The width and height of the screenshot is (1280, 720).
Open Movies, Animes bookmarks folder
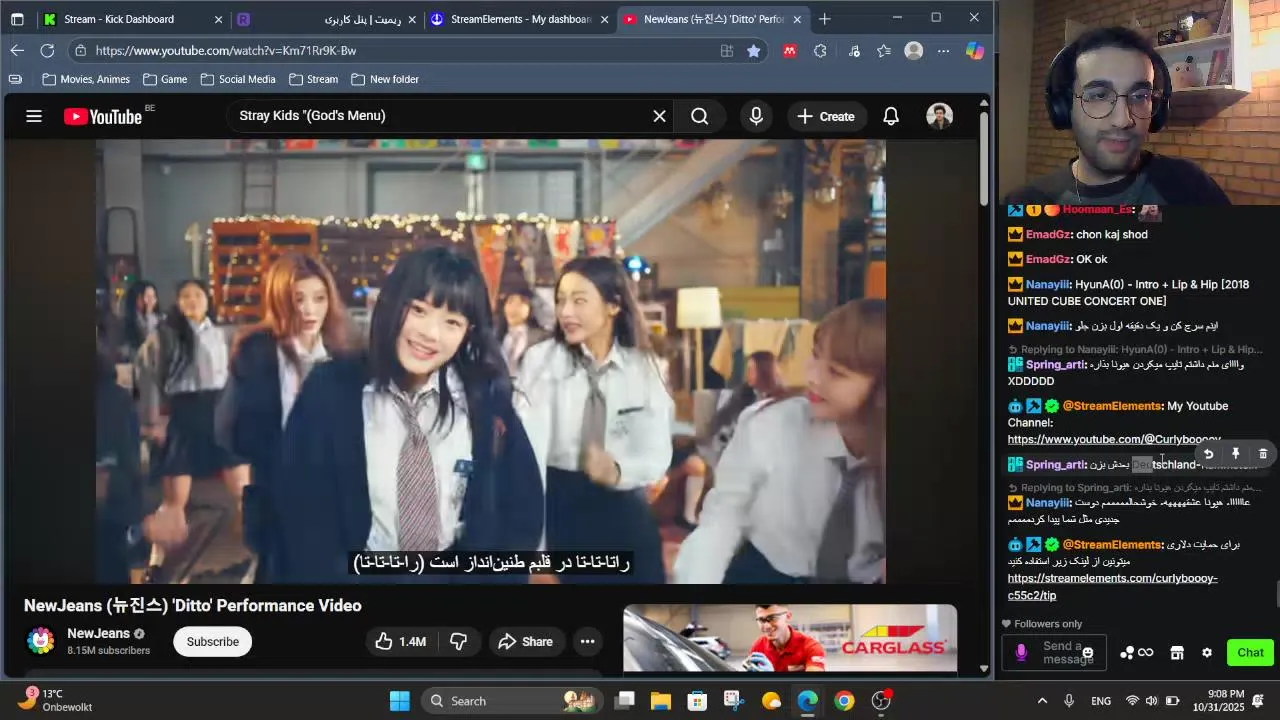(x=86, y=79)
